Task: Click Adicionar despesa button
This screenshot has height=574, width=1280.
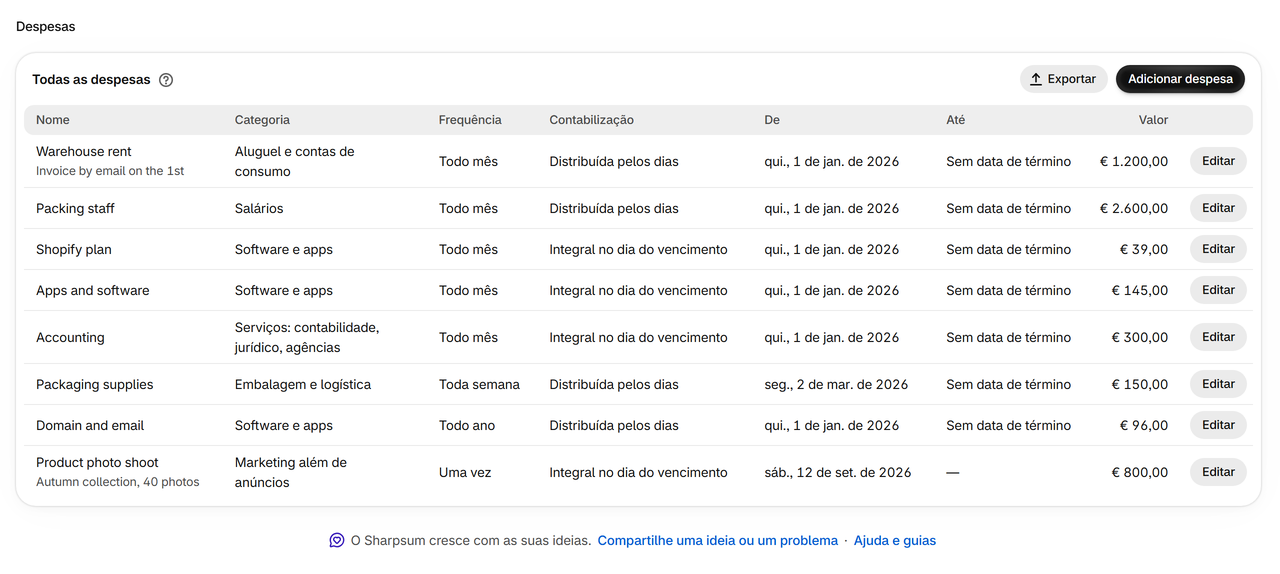Action: 1180,79
